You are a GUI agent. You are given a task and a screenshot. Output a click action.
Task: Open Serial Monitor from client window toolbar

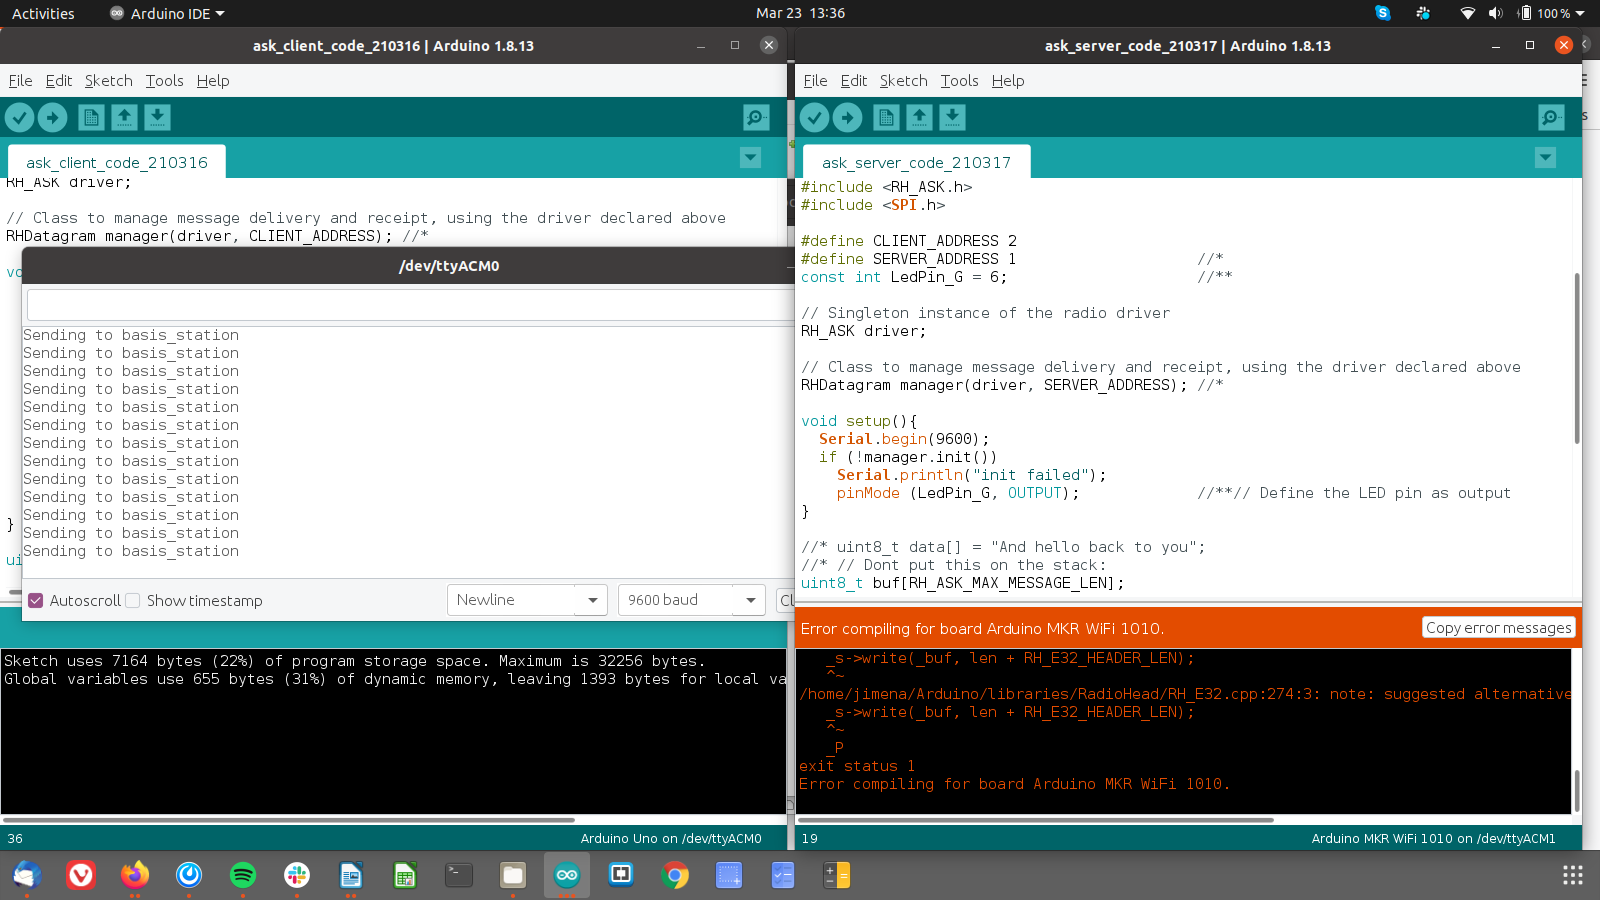[x=757, y=118]
